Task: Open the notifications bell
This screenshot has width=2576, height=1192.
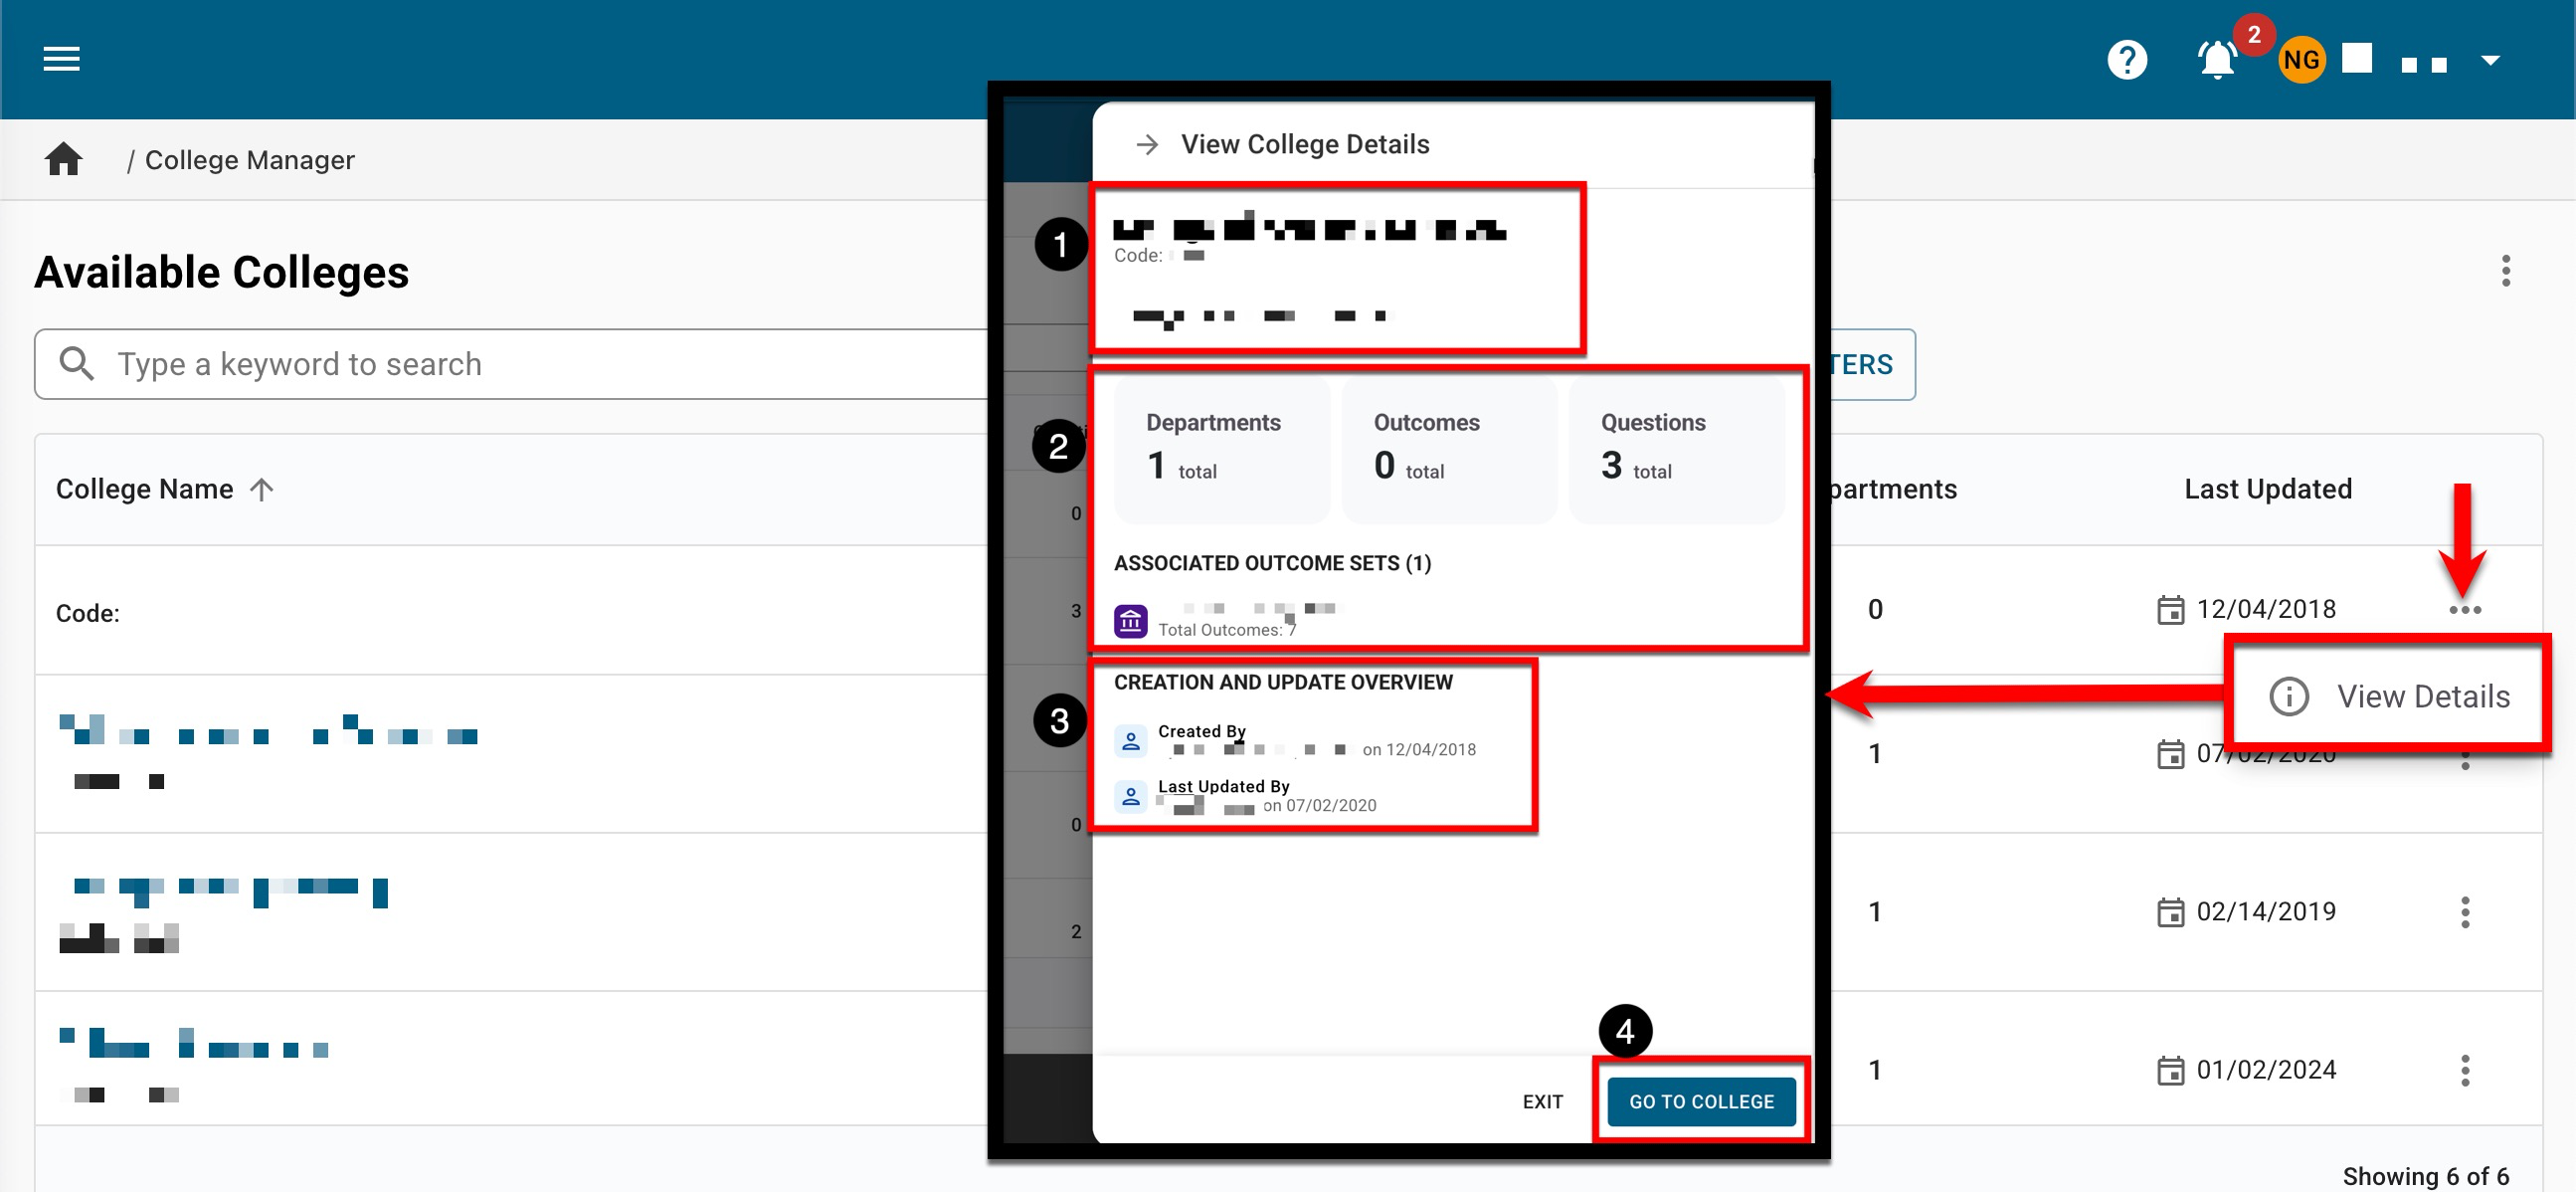Action: tap(2216, 60)
